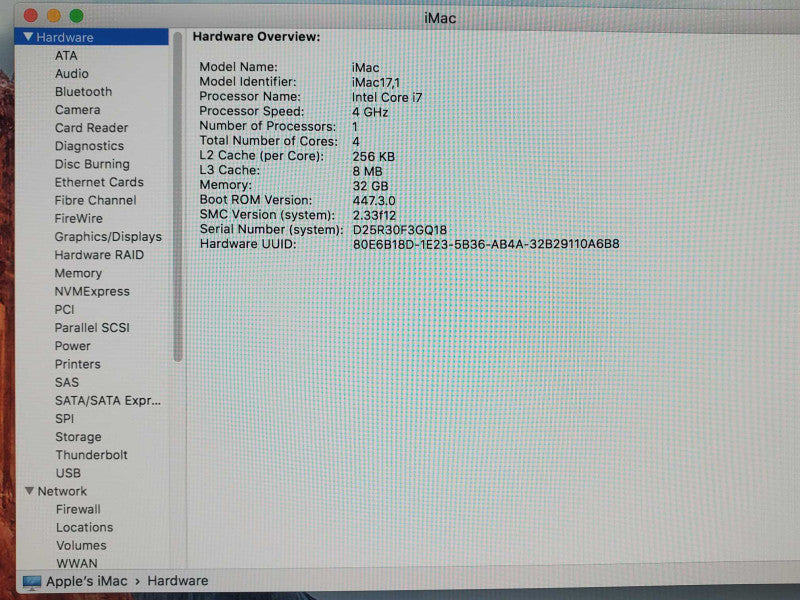Screen dimensions: 800x600
Task: Select Card Reader in the sidebar
Action: coord(92,128)
